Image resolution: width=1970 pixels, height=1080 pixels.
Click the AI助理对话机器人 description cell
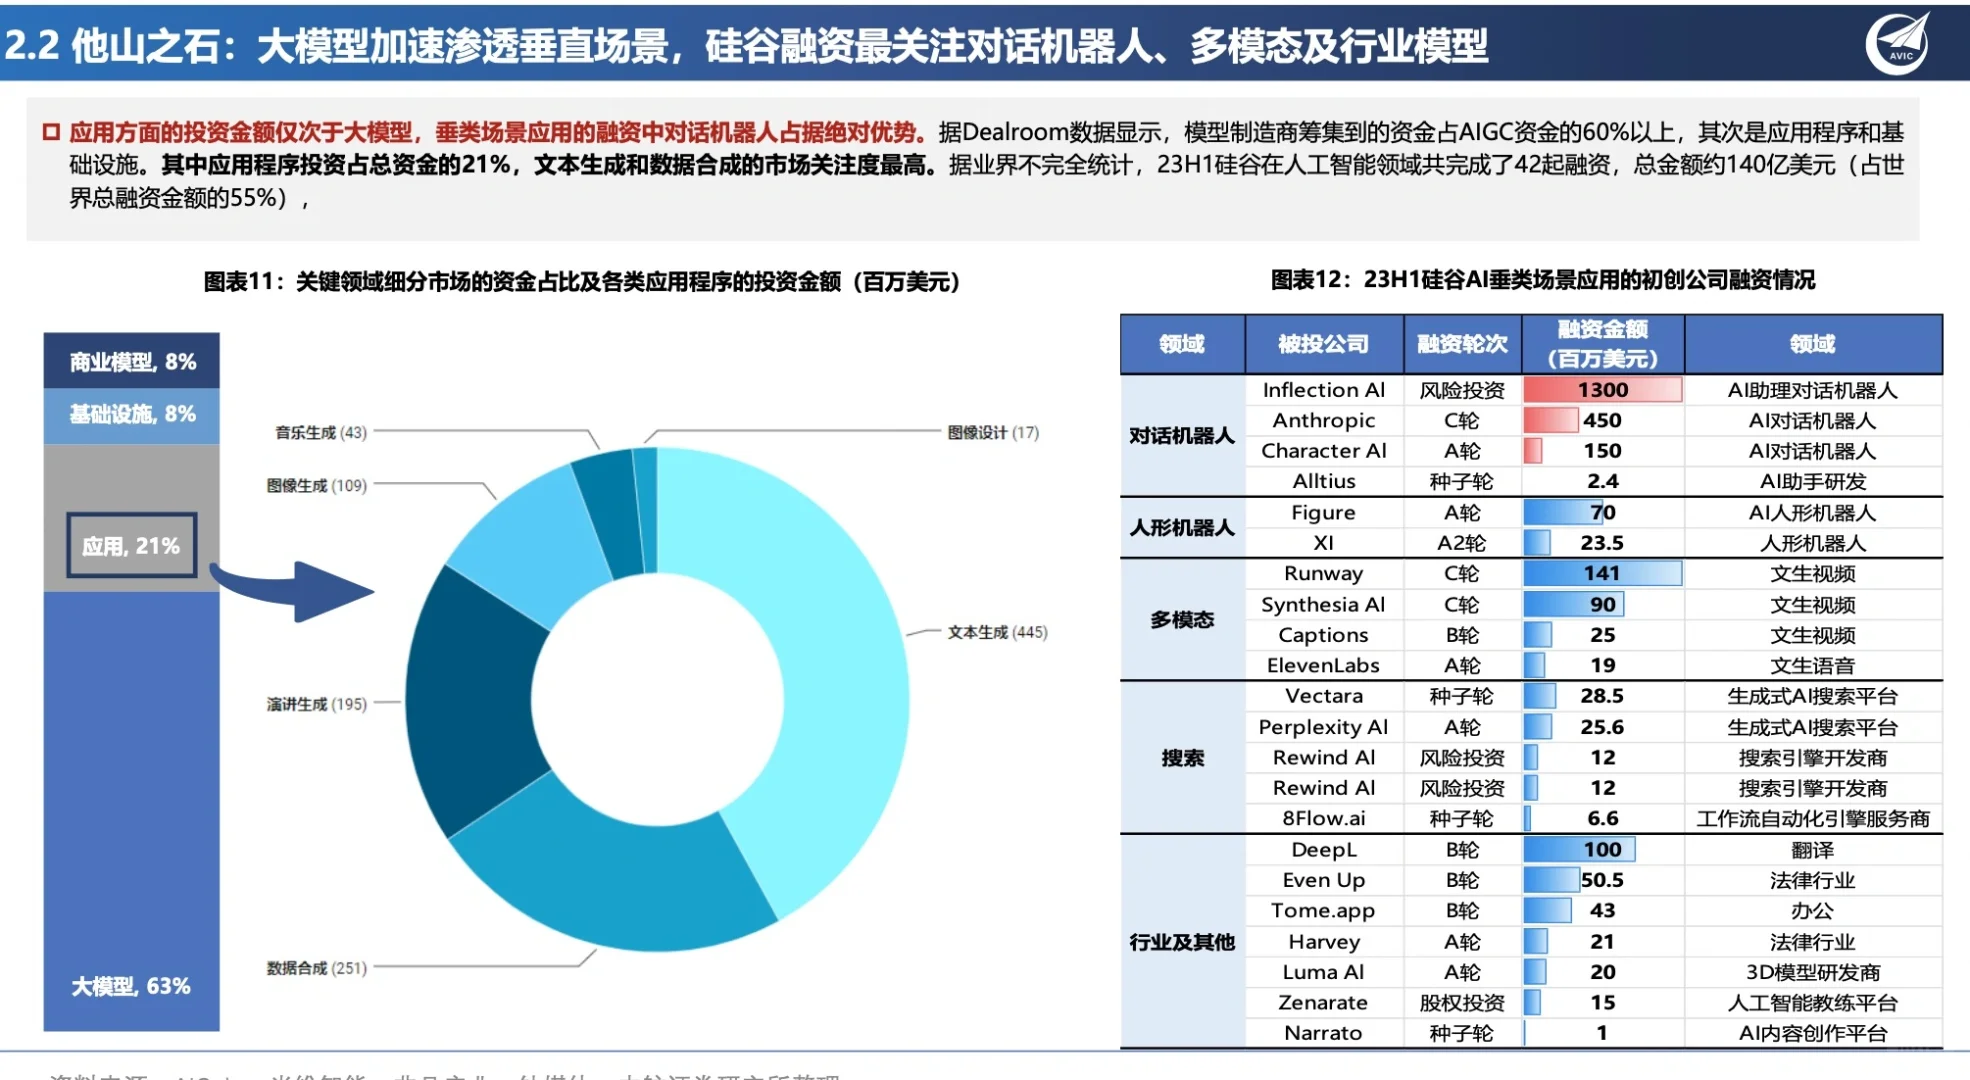[1813, 390]
